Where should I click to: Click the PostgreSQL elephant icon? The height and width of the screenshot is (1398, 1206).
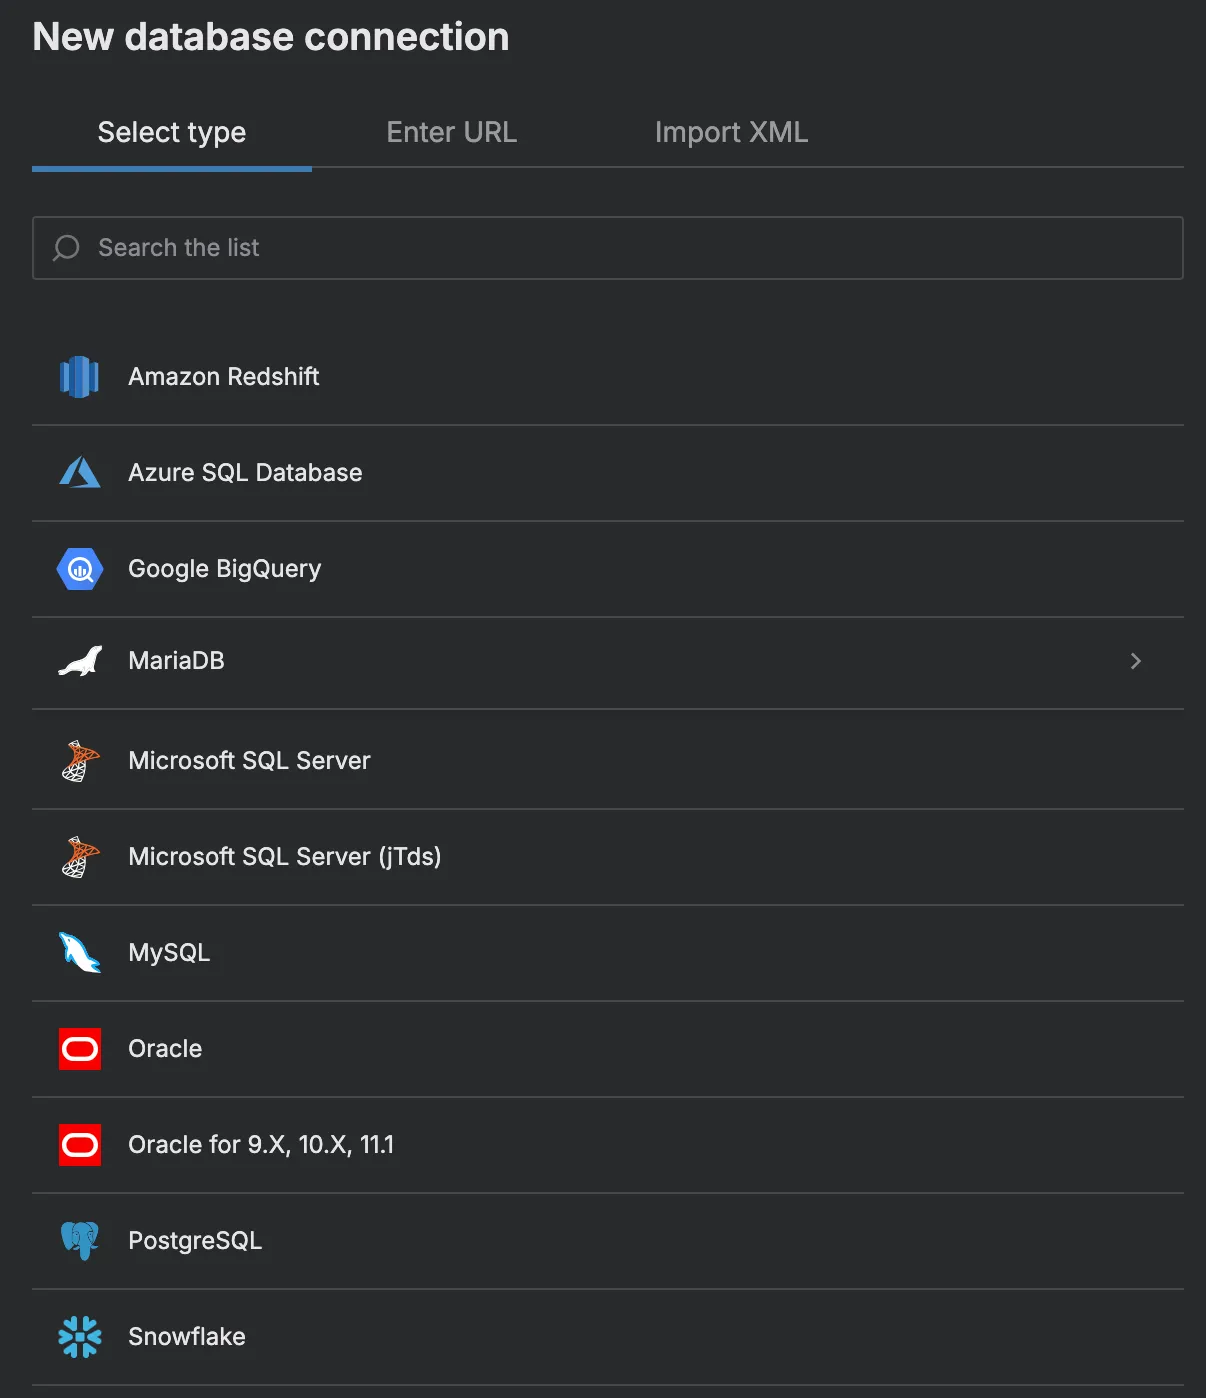pos(79,1241)
